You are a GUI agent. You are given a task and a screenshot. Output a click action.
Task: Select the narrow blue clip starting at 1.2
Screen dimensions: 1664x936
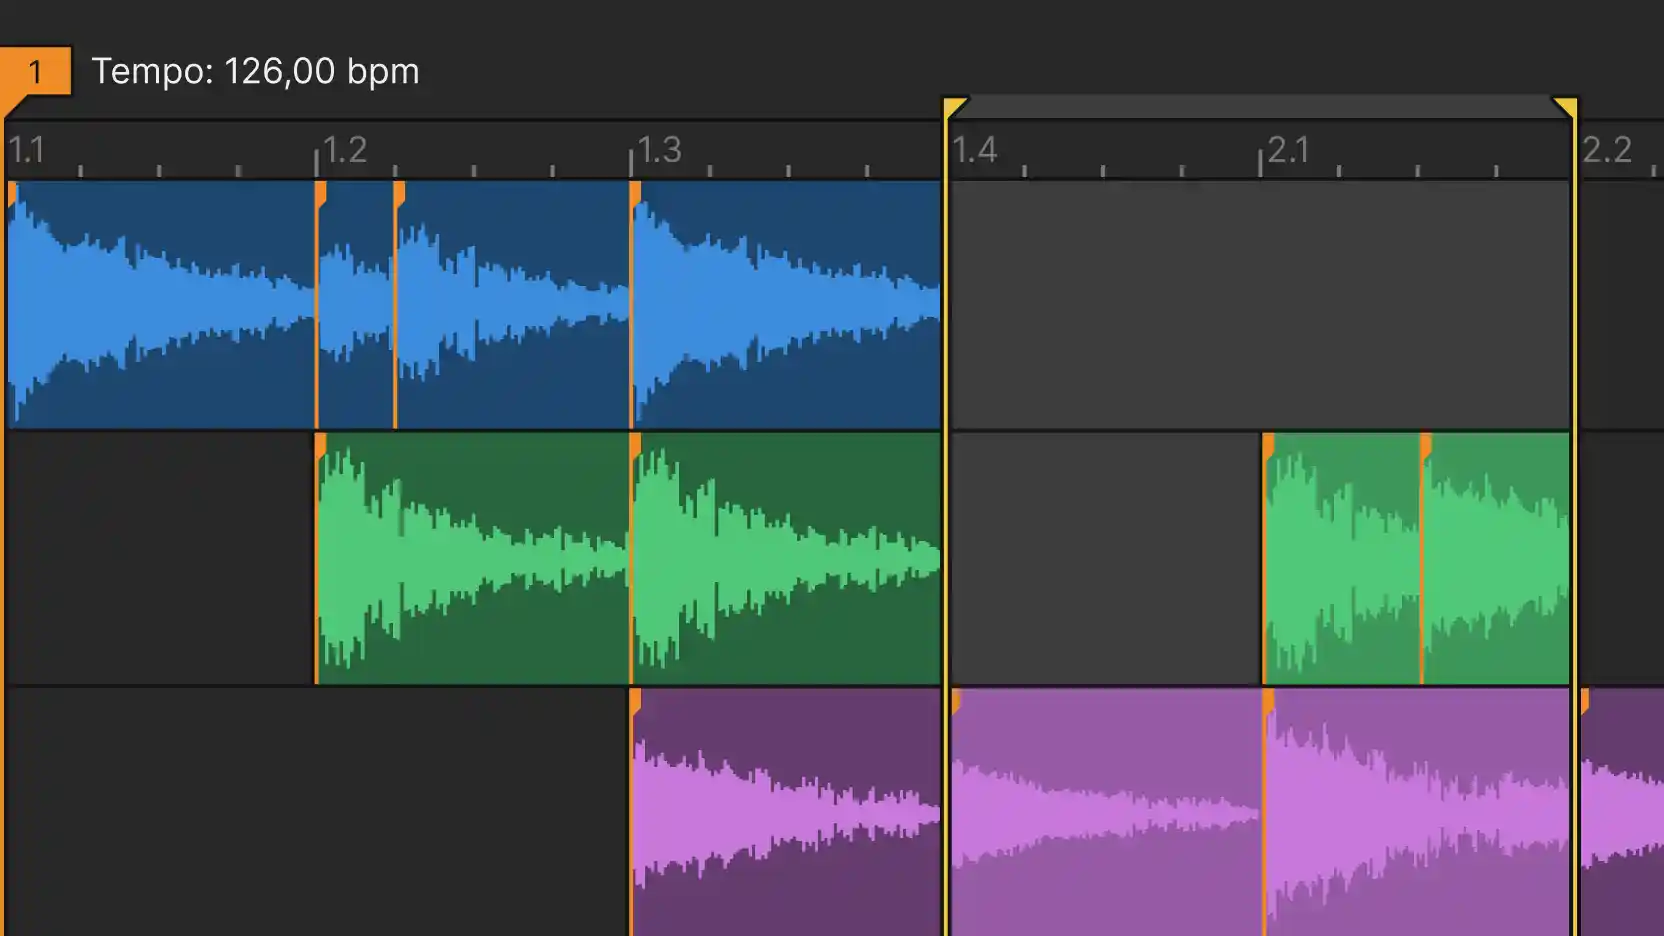(355, 305)
